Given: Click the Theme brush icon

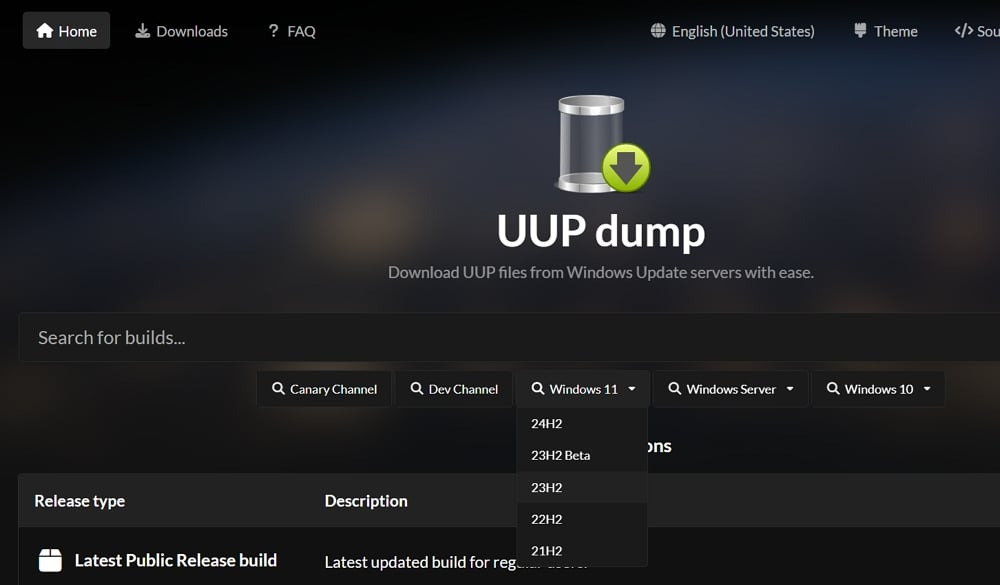Looking at the screenshot, I should coord(860,31).
